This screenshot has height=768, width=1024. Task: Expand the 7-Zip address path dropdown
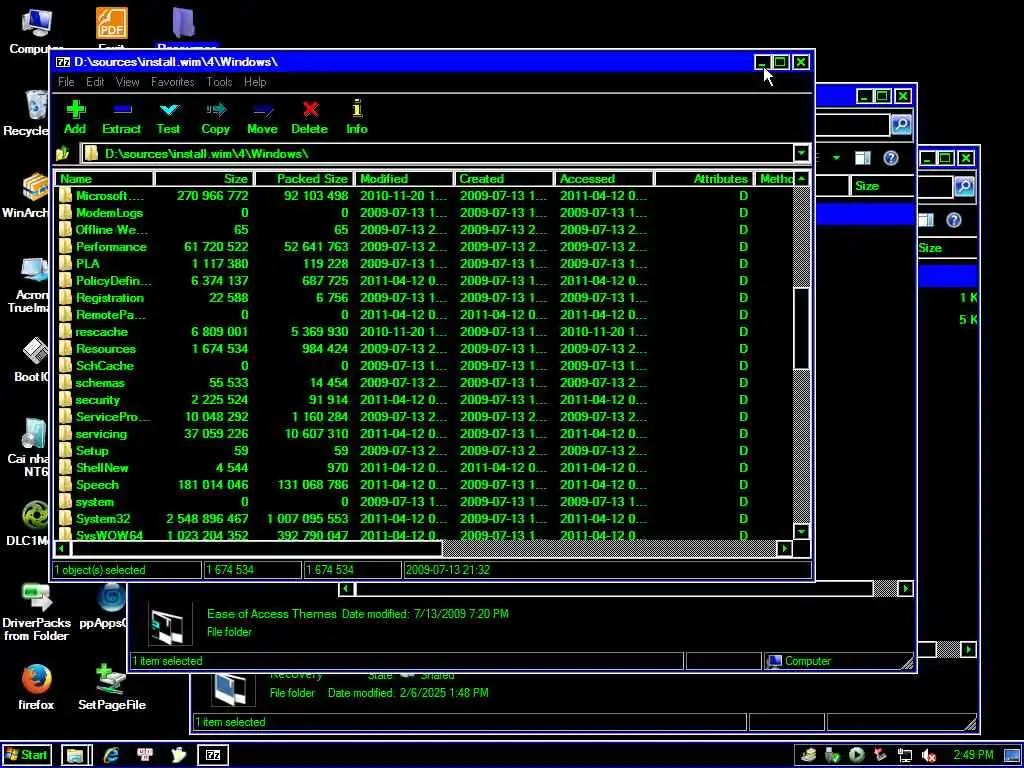point(801,153)
